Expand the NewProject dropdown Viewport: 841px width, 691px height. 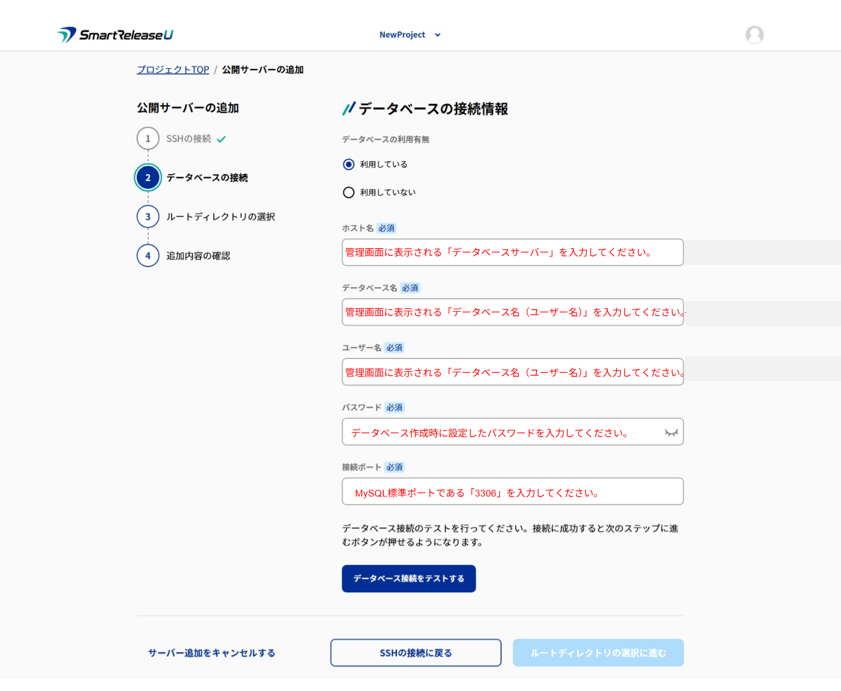410,35
